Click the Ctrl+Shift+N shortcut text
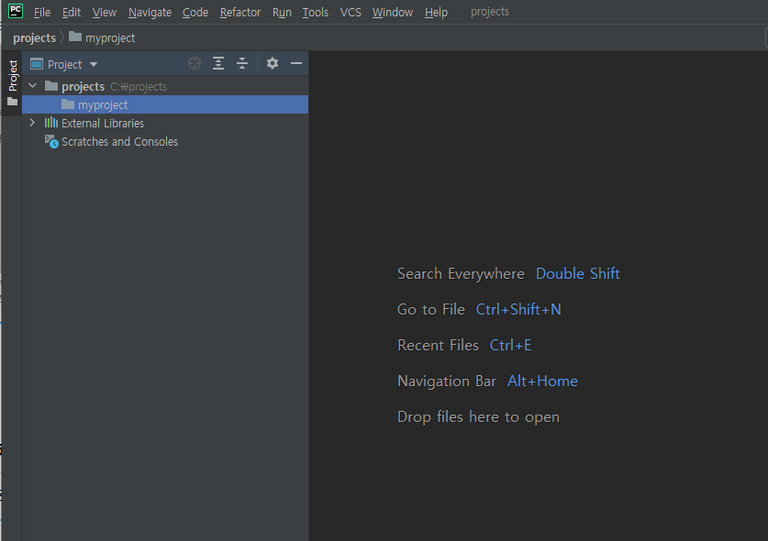The image size is (768, 541). tap(518, 309)
